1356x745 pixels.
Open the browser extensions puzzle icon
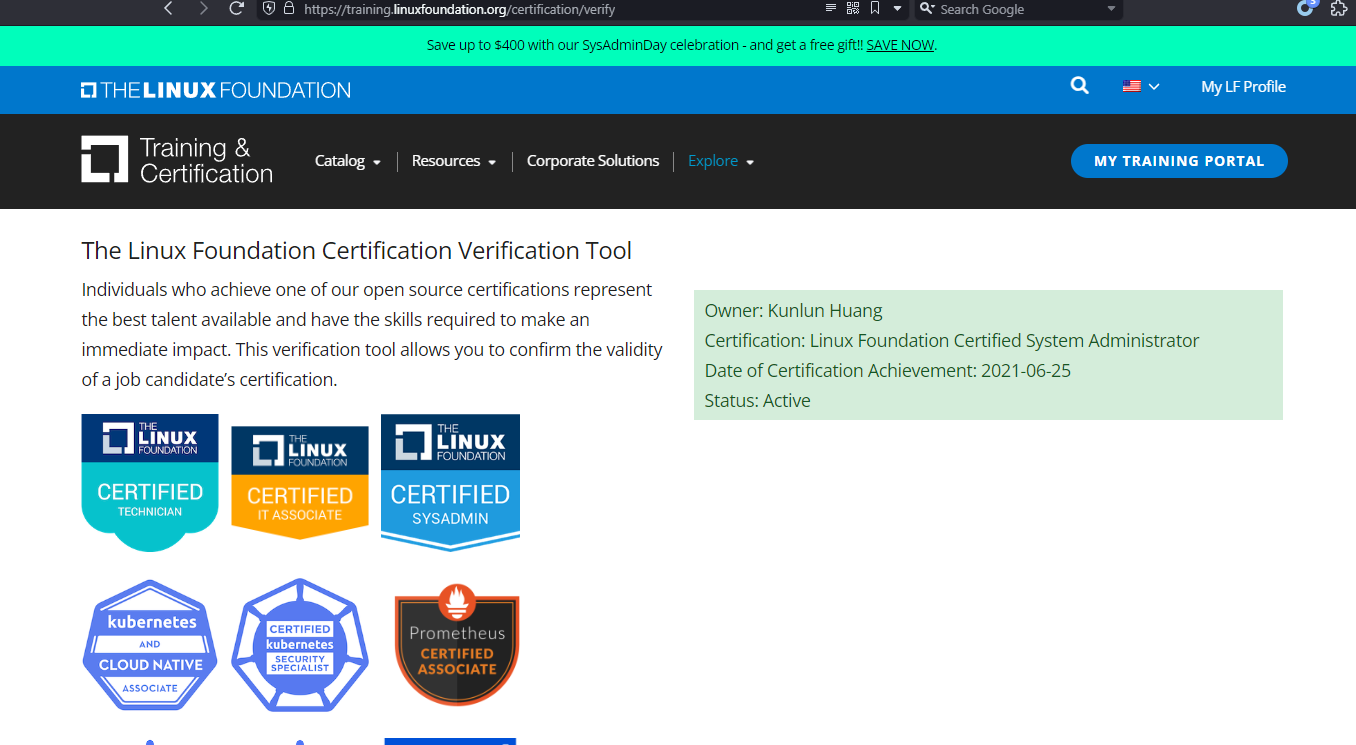tap(1339, 9)
